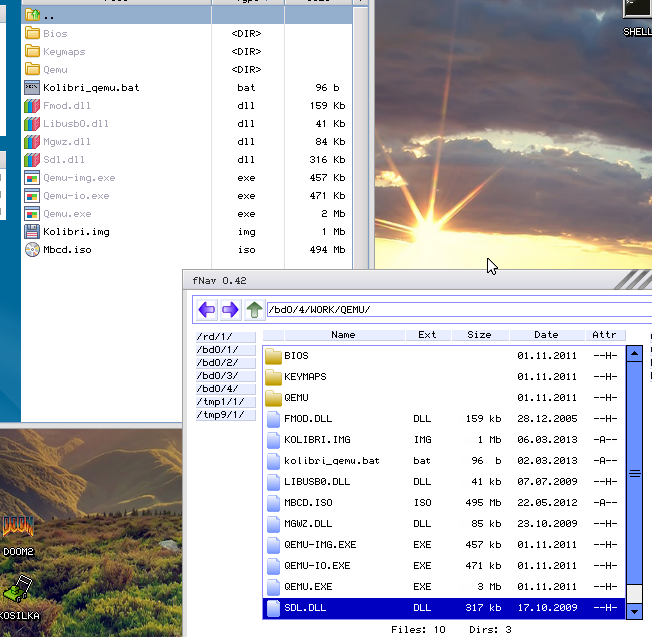Click the scrollbar up arrow in fNav

[633, 353]
